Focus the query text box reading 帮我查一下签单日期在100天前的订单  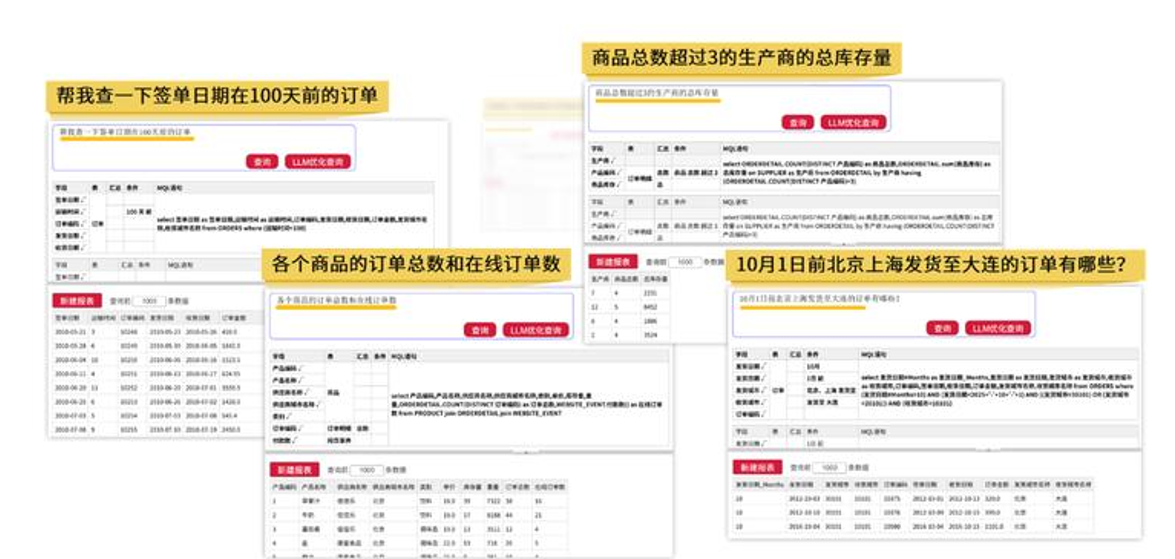pos(203,148)
